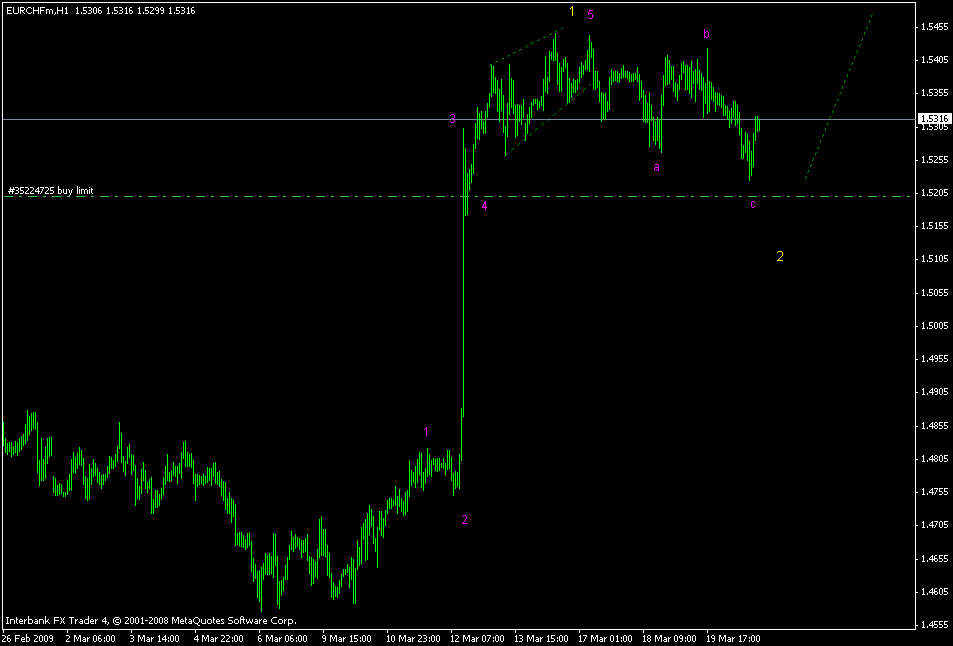The height and width of the screenshot is (646, 953).
Task: Select the magenta 3 label left of the spike
Action: tap(453, 118)
